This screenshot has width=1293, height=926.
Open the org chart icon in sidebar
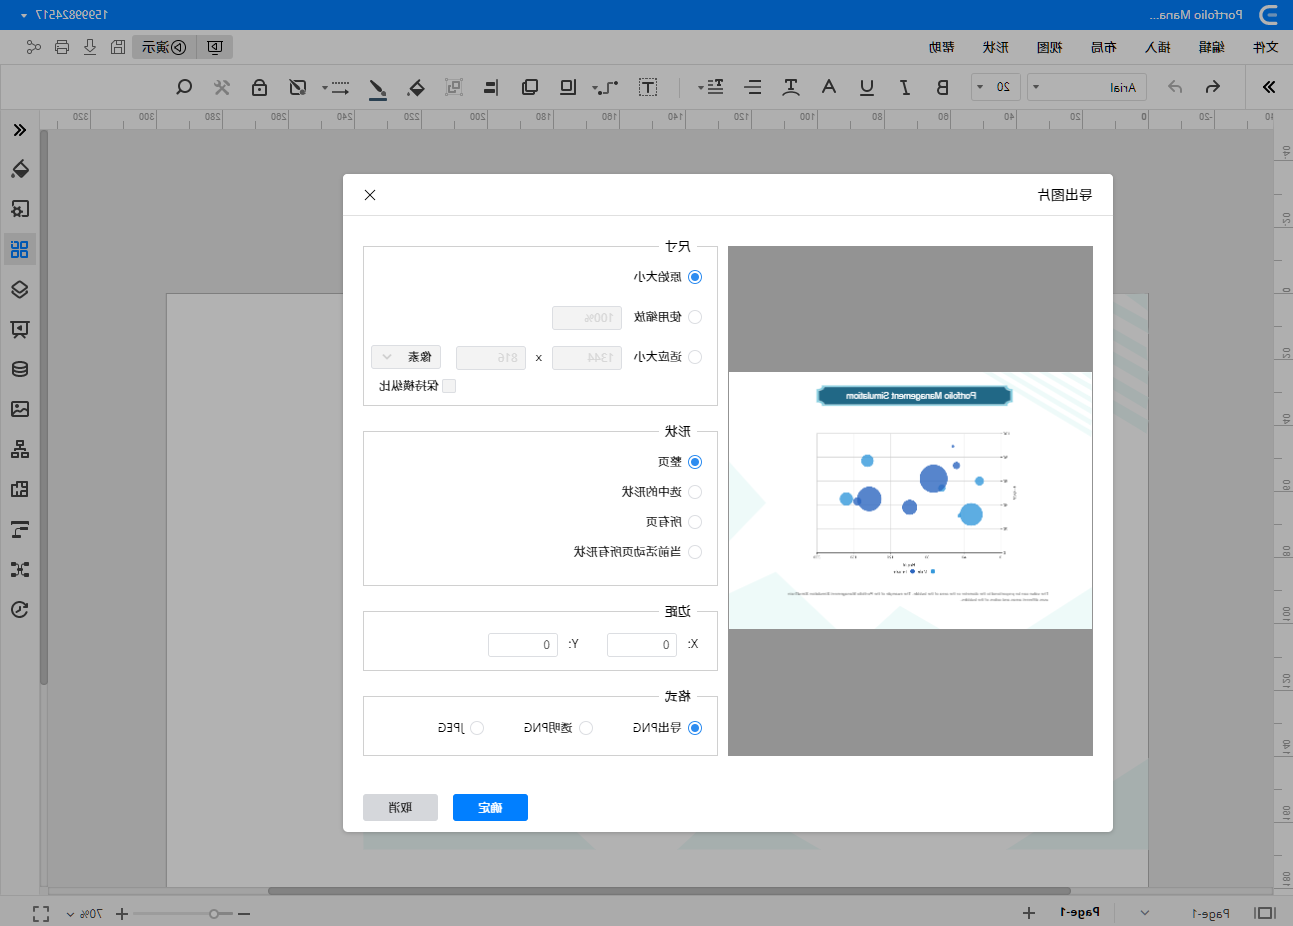coord(20,449)
